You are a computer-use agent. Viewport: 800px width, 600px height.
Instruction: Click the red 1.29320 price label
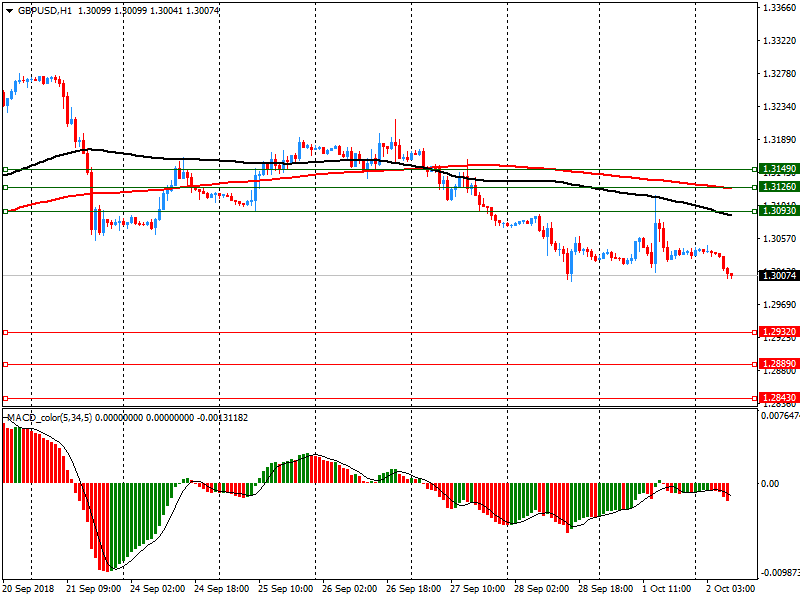778,332
